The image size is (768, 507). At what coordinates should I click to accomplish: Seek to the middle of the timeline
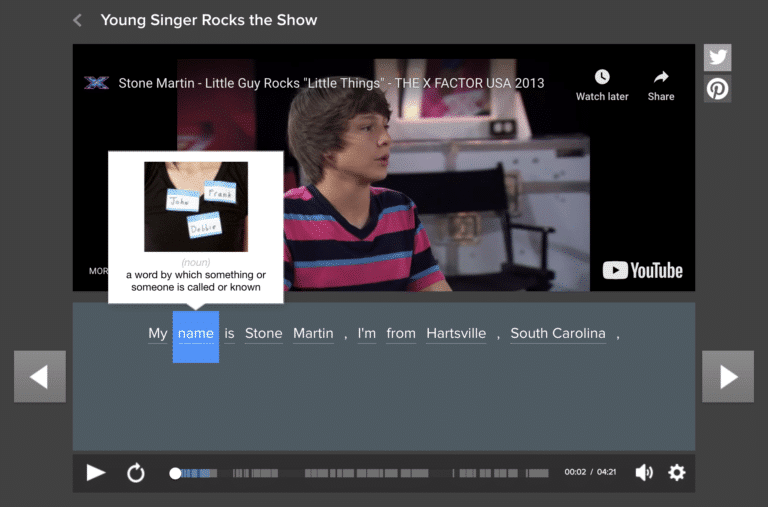click(362, 473)
